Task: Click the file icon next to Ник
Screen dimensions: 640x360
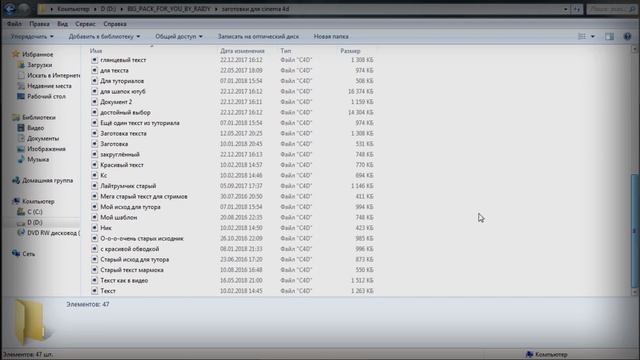Action: pos(94,228)
